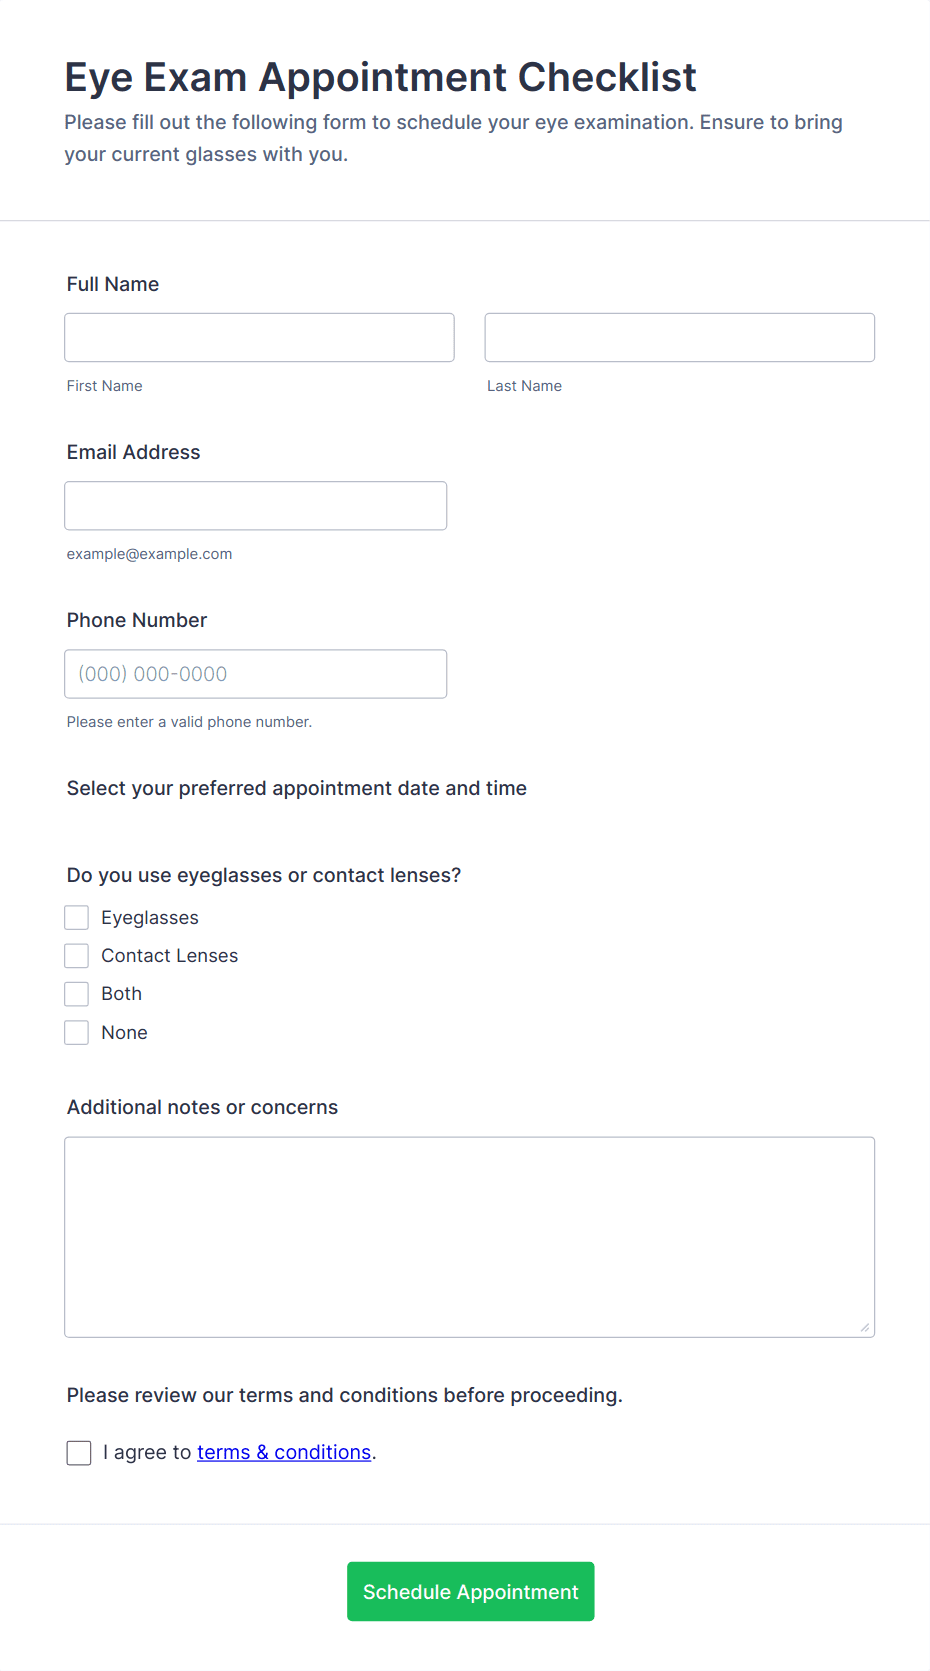This screenshot has width=930, height=1671.
Task: Click the Additional notes or concerns label
Action: pos(202,1107)
